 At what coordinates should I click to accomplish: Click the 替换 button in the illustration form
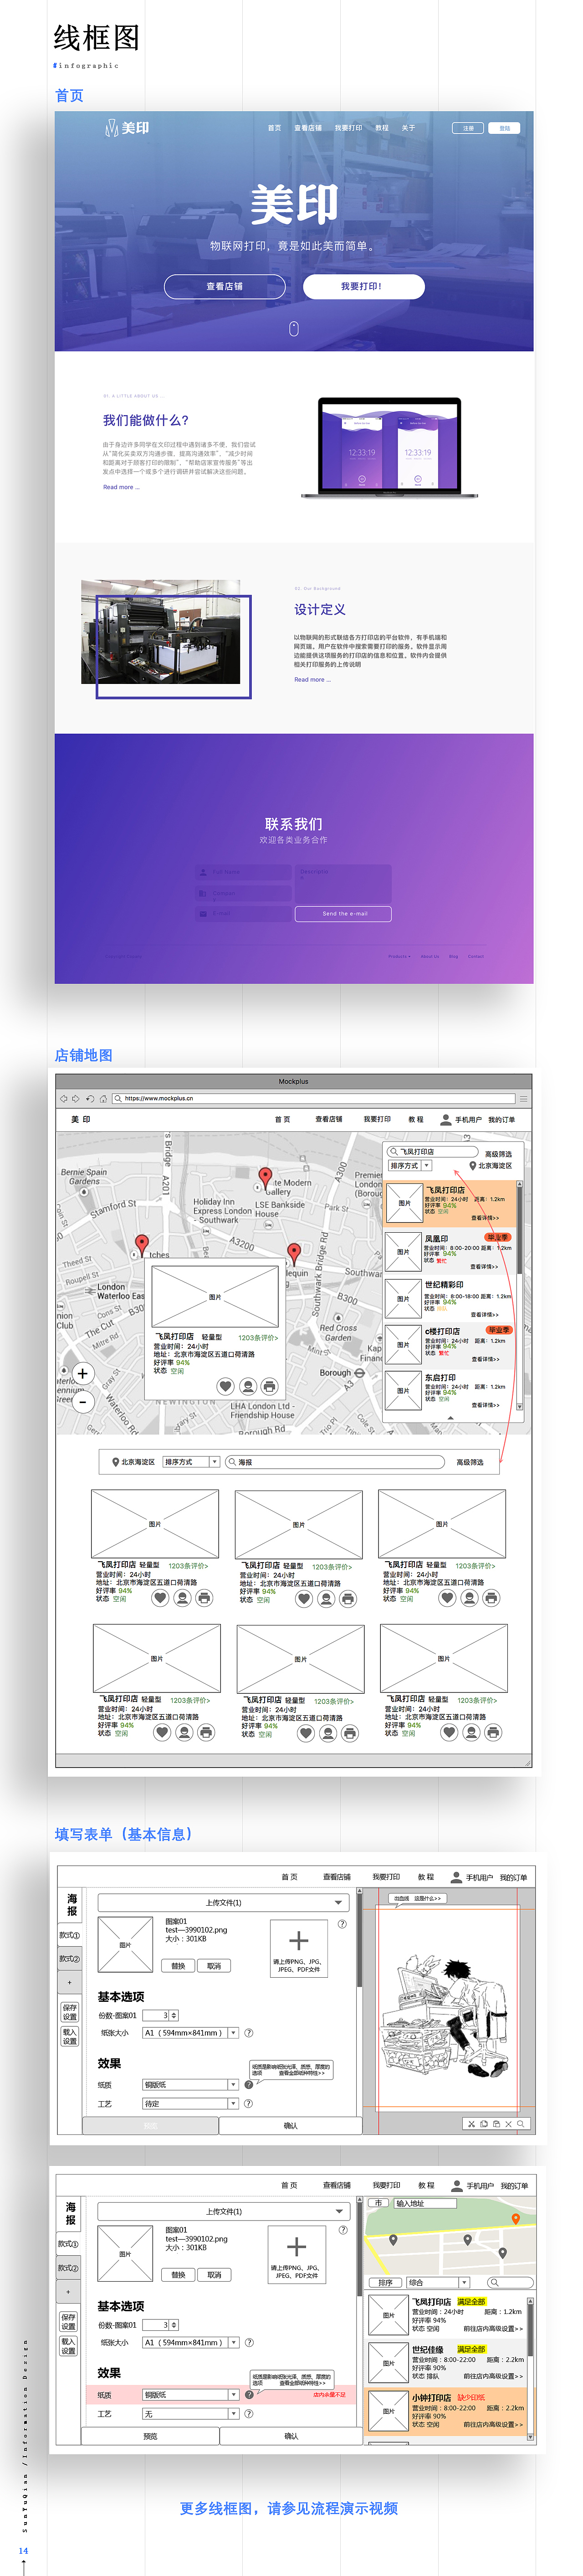click(x=178, y=1965)
